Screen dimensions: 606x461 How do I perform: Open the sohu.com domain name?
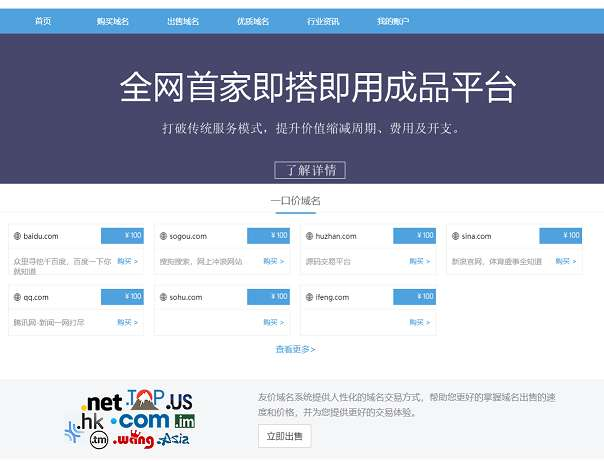coord(186,297)
